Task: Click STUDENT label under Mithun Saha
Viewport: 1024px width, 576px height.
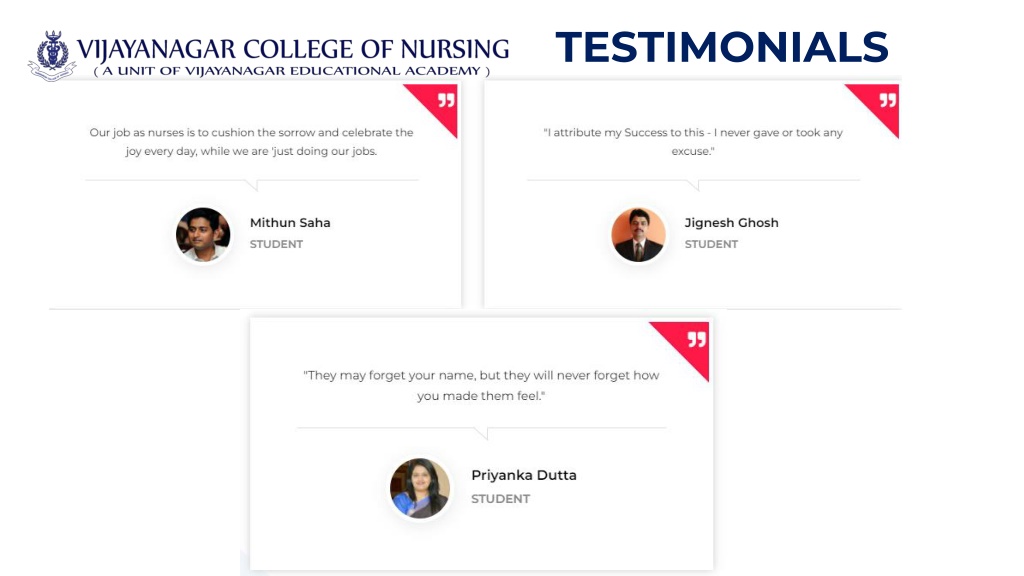Action: tap(276, 244)
